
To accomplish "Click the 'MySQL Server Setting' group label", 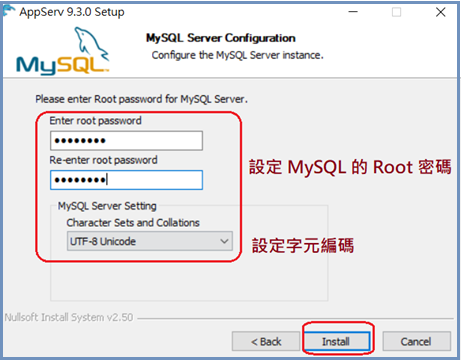I will pyautogui.click(x=107, y=206).
